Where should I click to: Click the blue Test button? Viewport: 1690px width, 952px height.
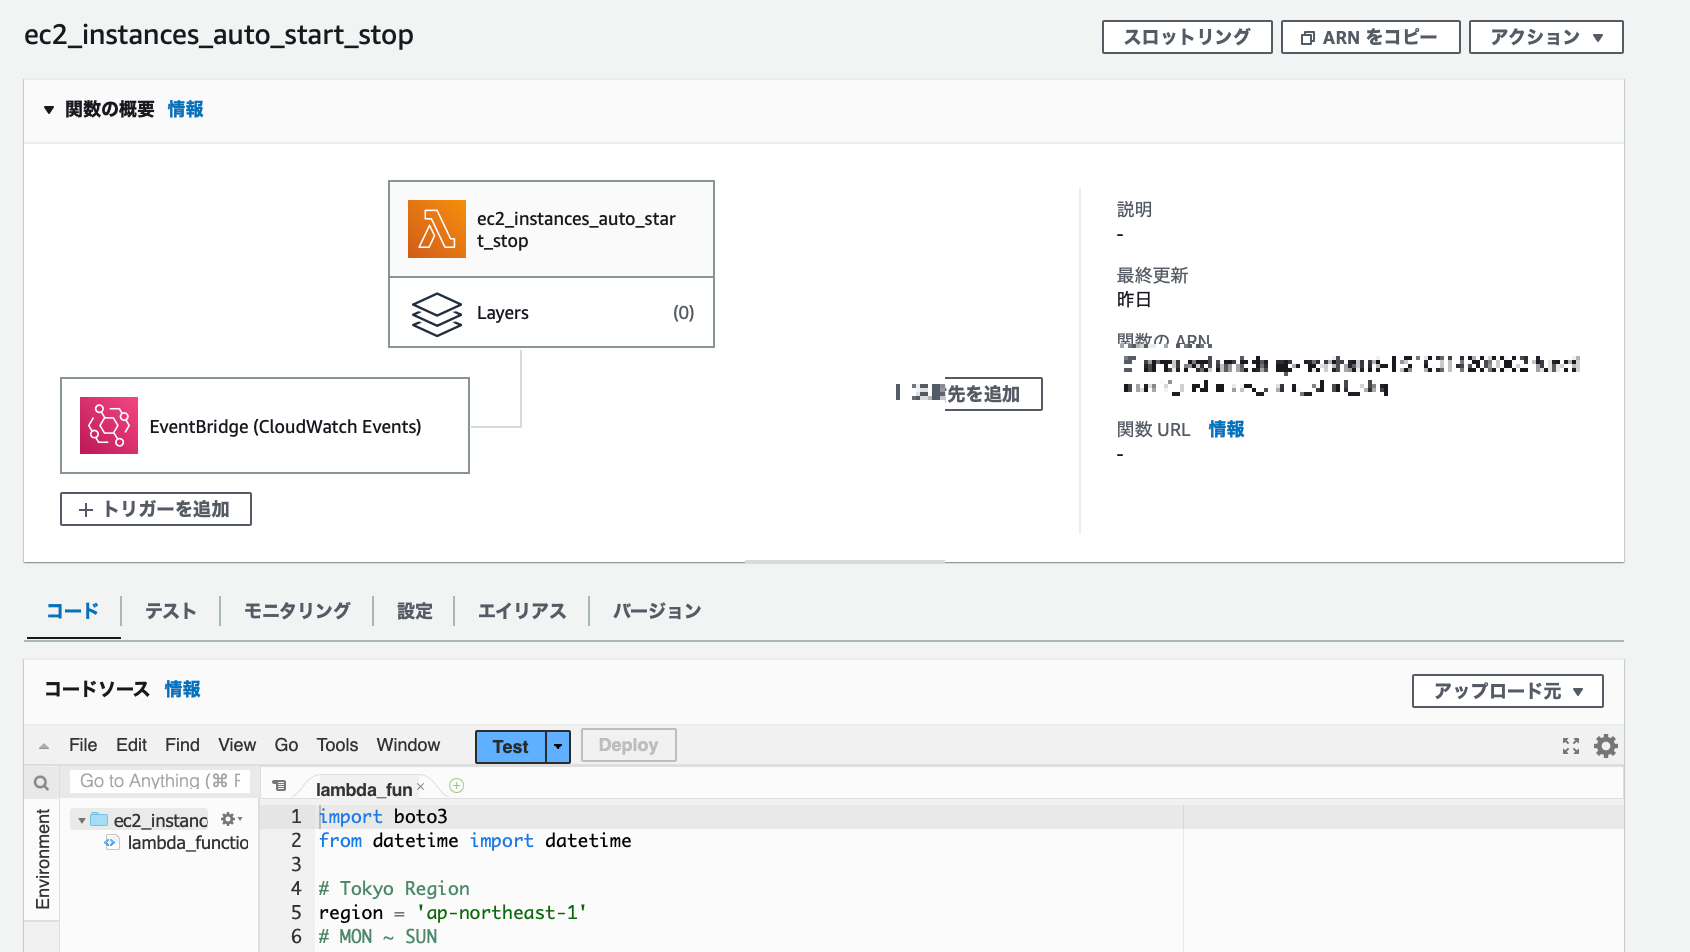coord(510,746)
